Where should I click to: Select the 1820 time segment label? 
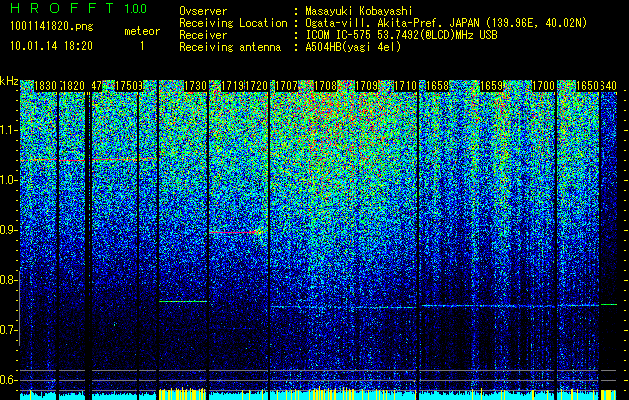tap(74, 86)
